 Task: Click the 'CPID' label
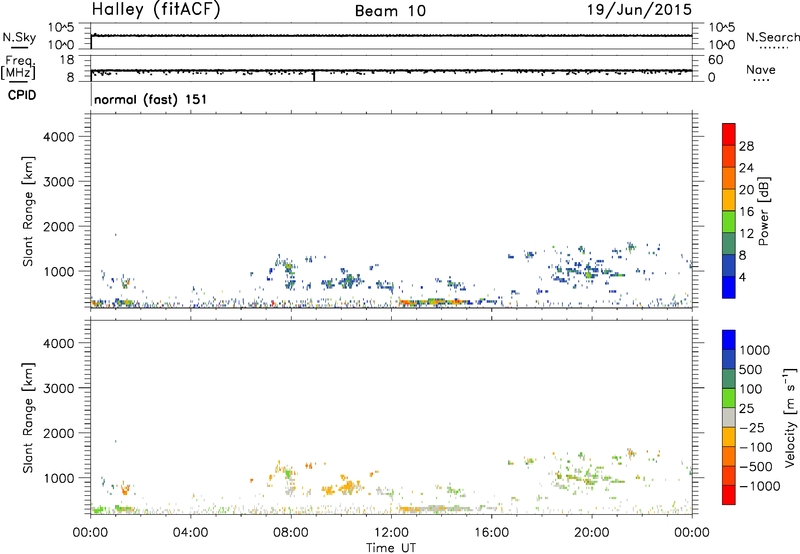coord(22,95)
